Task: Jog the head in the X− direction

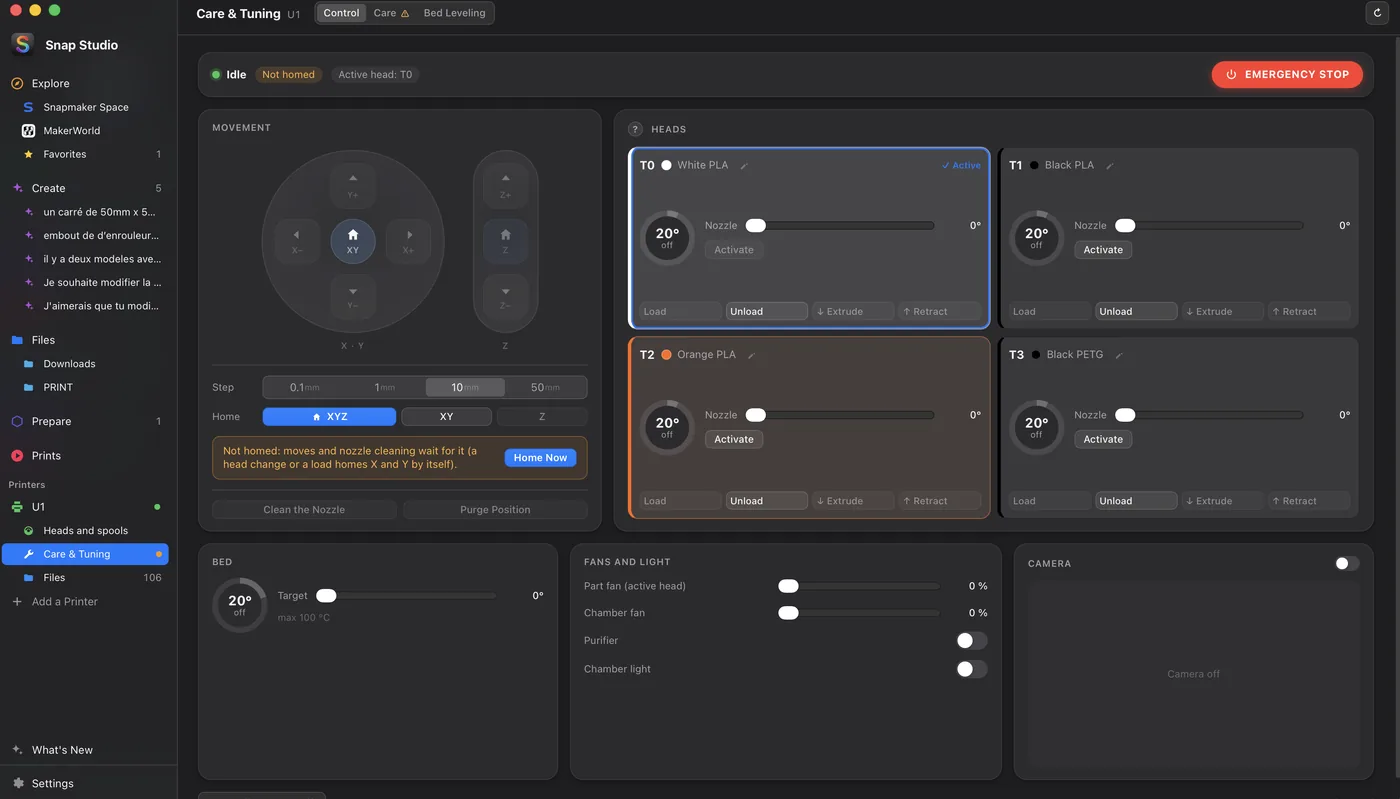Action: tap(297, 242)
